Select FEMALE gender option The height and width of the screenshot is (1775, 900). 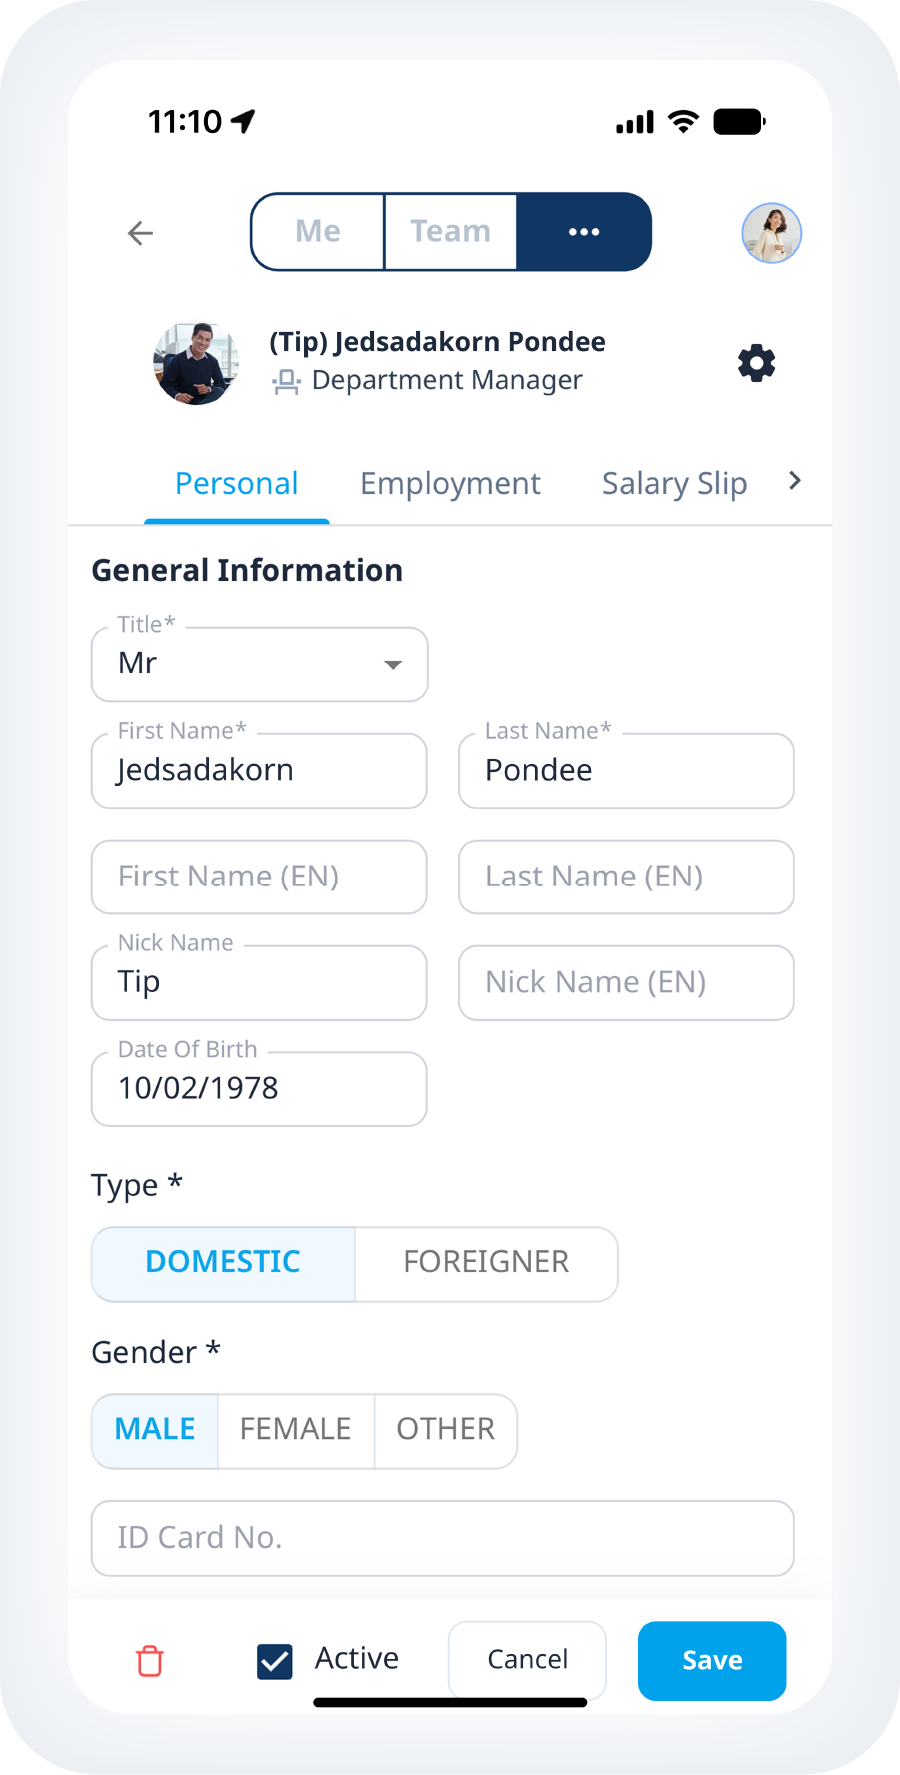(295, 1429)
